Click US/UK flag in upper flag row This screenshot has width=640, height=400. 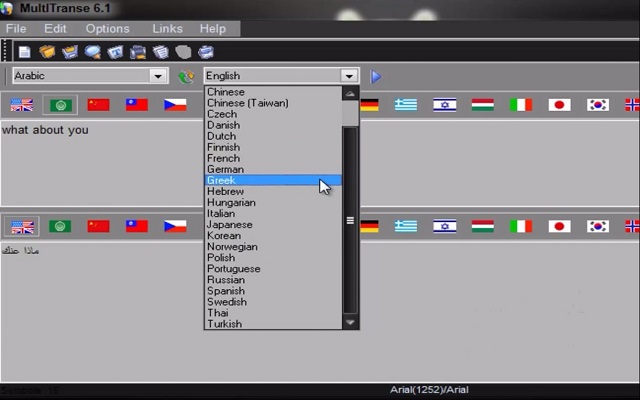point(22,105)
